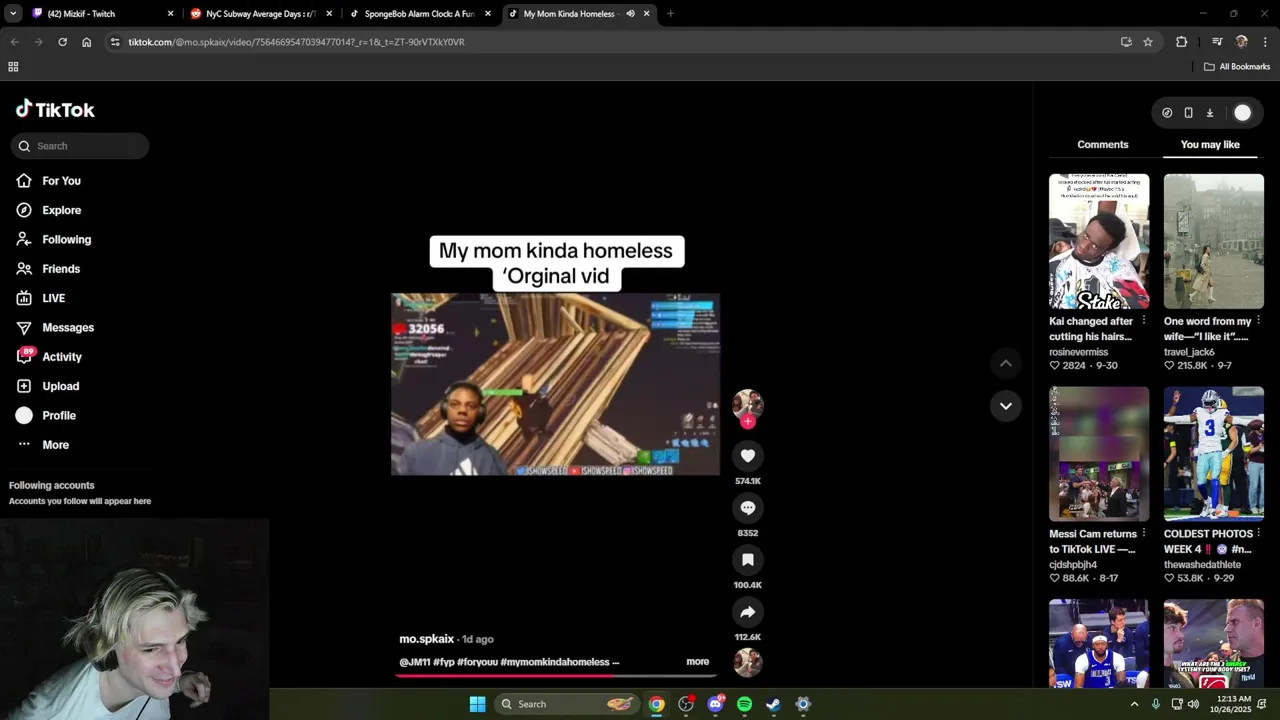
Task: Reload the page
Action: (62, 42)
